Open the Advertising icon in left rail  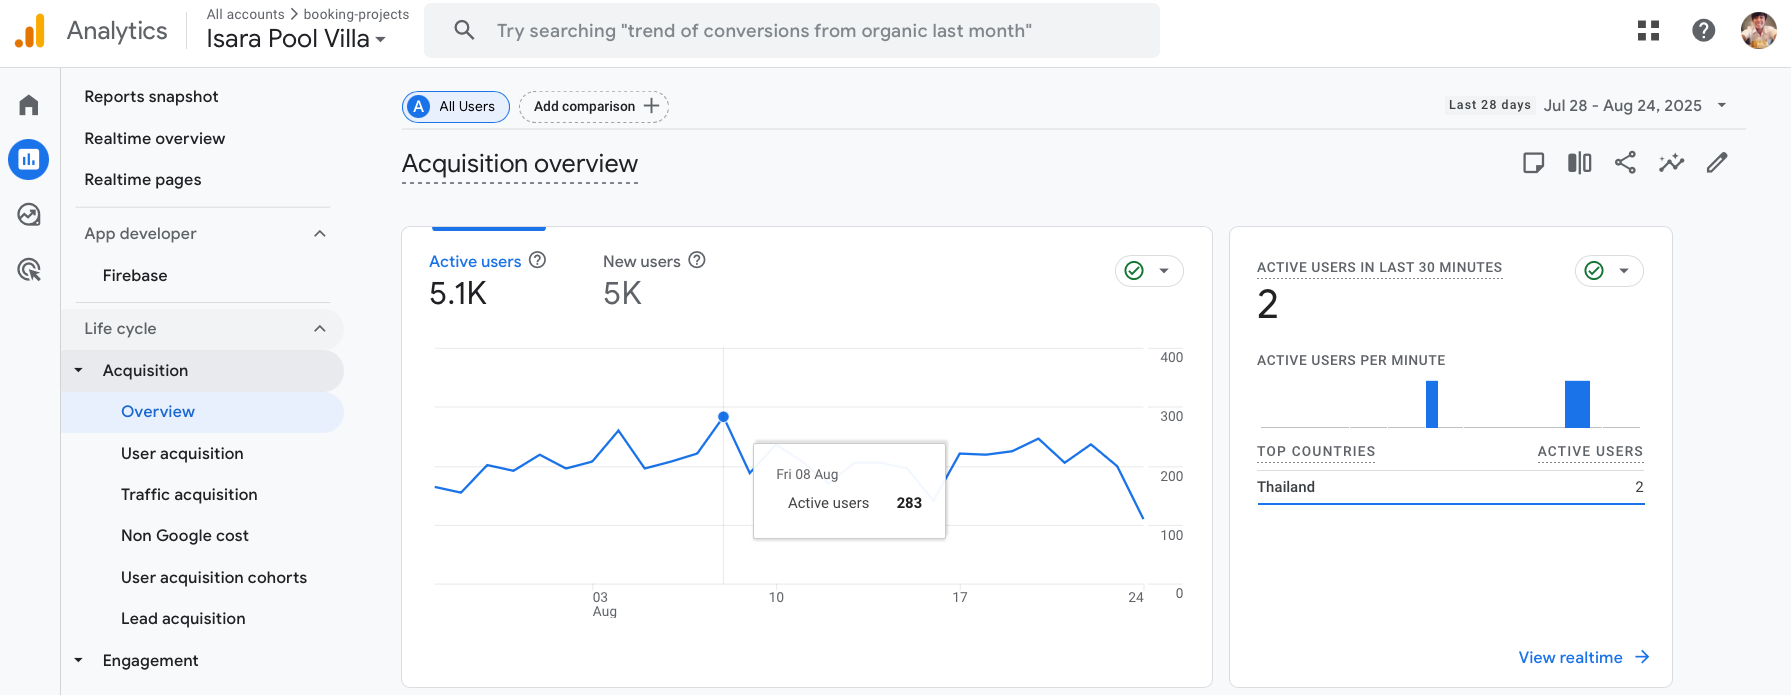point(29,269)
